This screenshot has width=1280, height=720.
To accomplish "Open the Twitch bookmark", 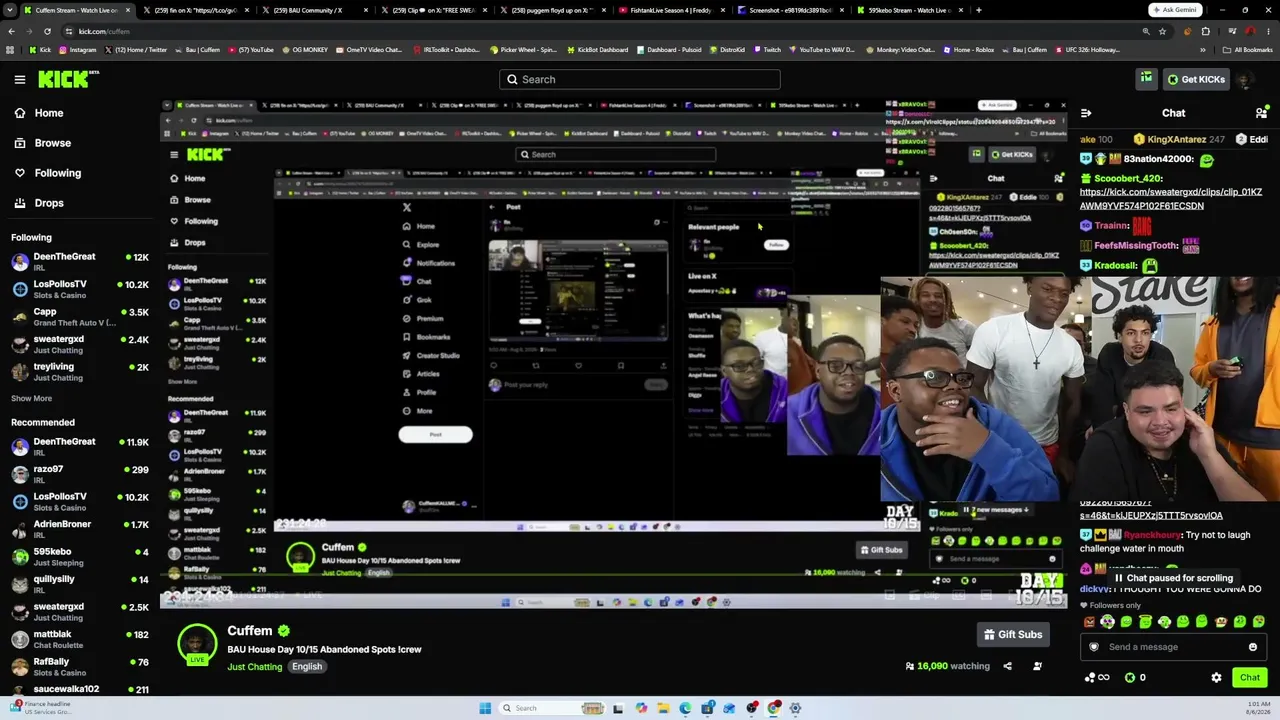I will [x=768, y=50].
